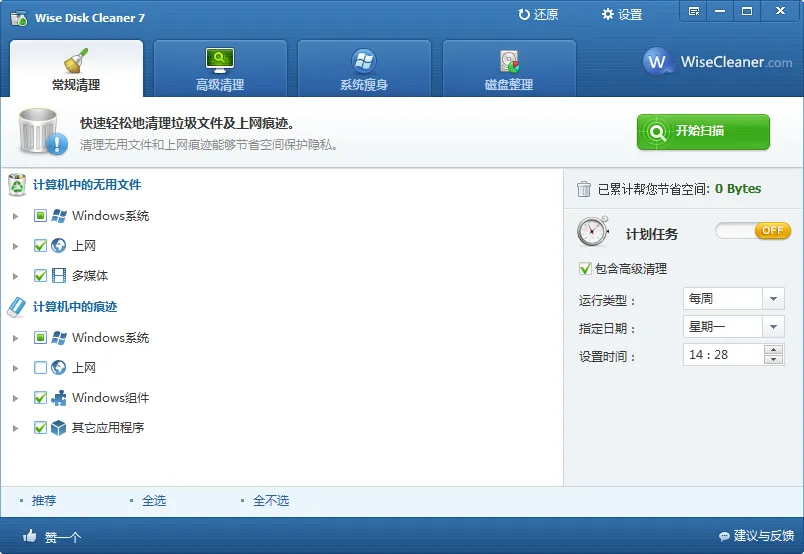Switch to the 磁盘整理 tab
This screenshot has width=804, height=554.
tap(509, 69)
